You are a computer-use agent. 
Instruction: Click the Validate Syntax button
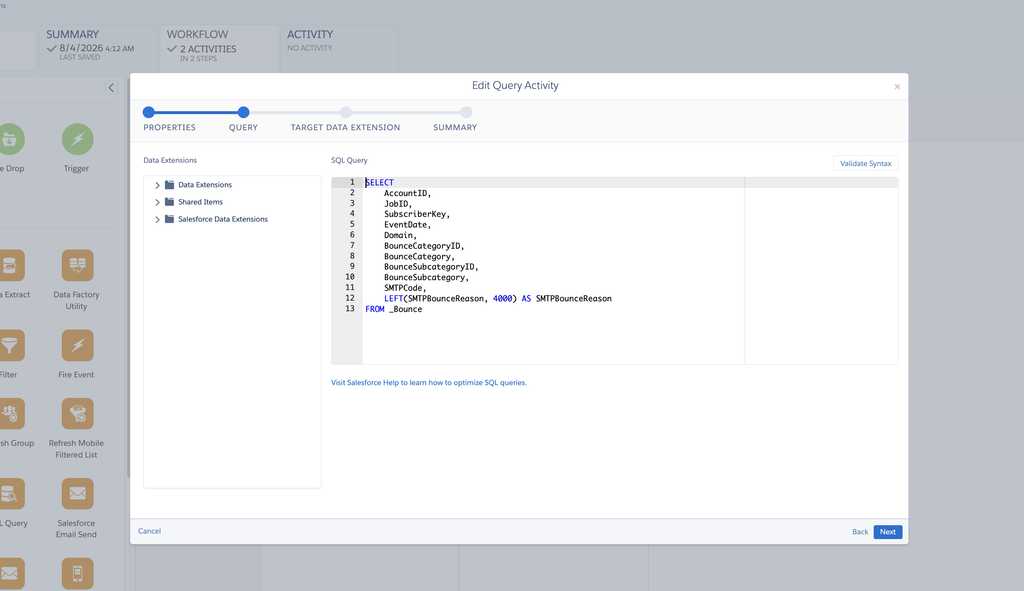(865, 163)
